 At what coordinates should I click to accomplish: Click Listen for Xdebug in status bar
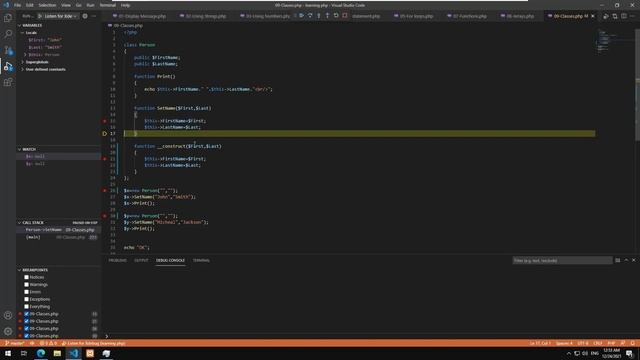pyautogui.click(x=93, y=343)
